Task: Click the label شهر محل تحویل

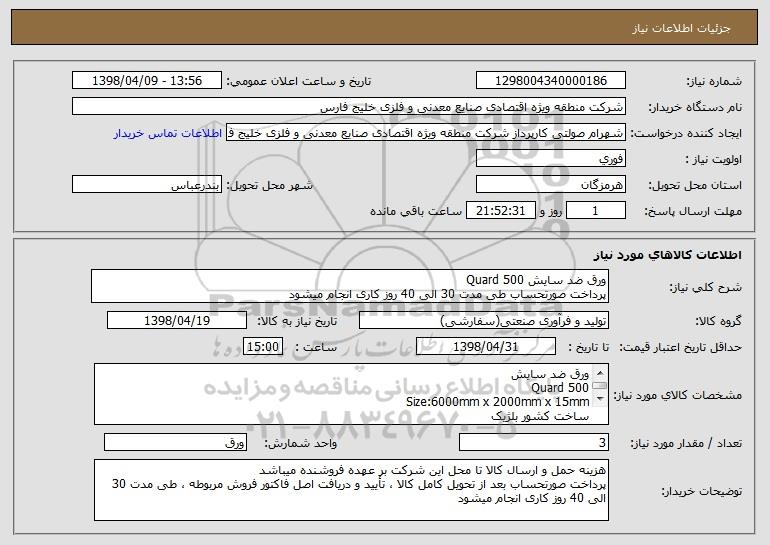Action: pyautogui.click(x=269, y=185)
